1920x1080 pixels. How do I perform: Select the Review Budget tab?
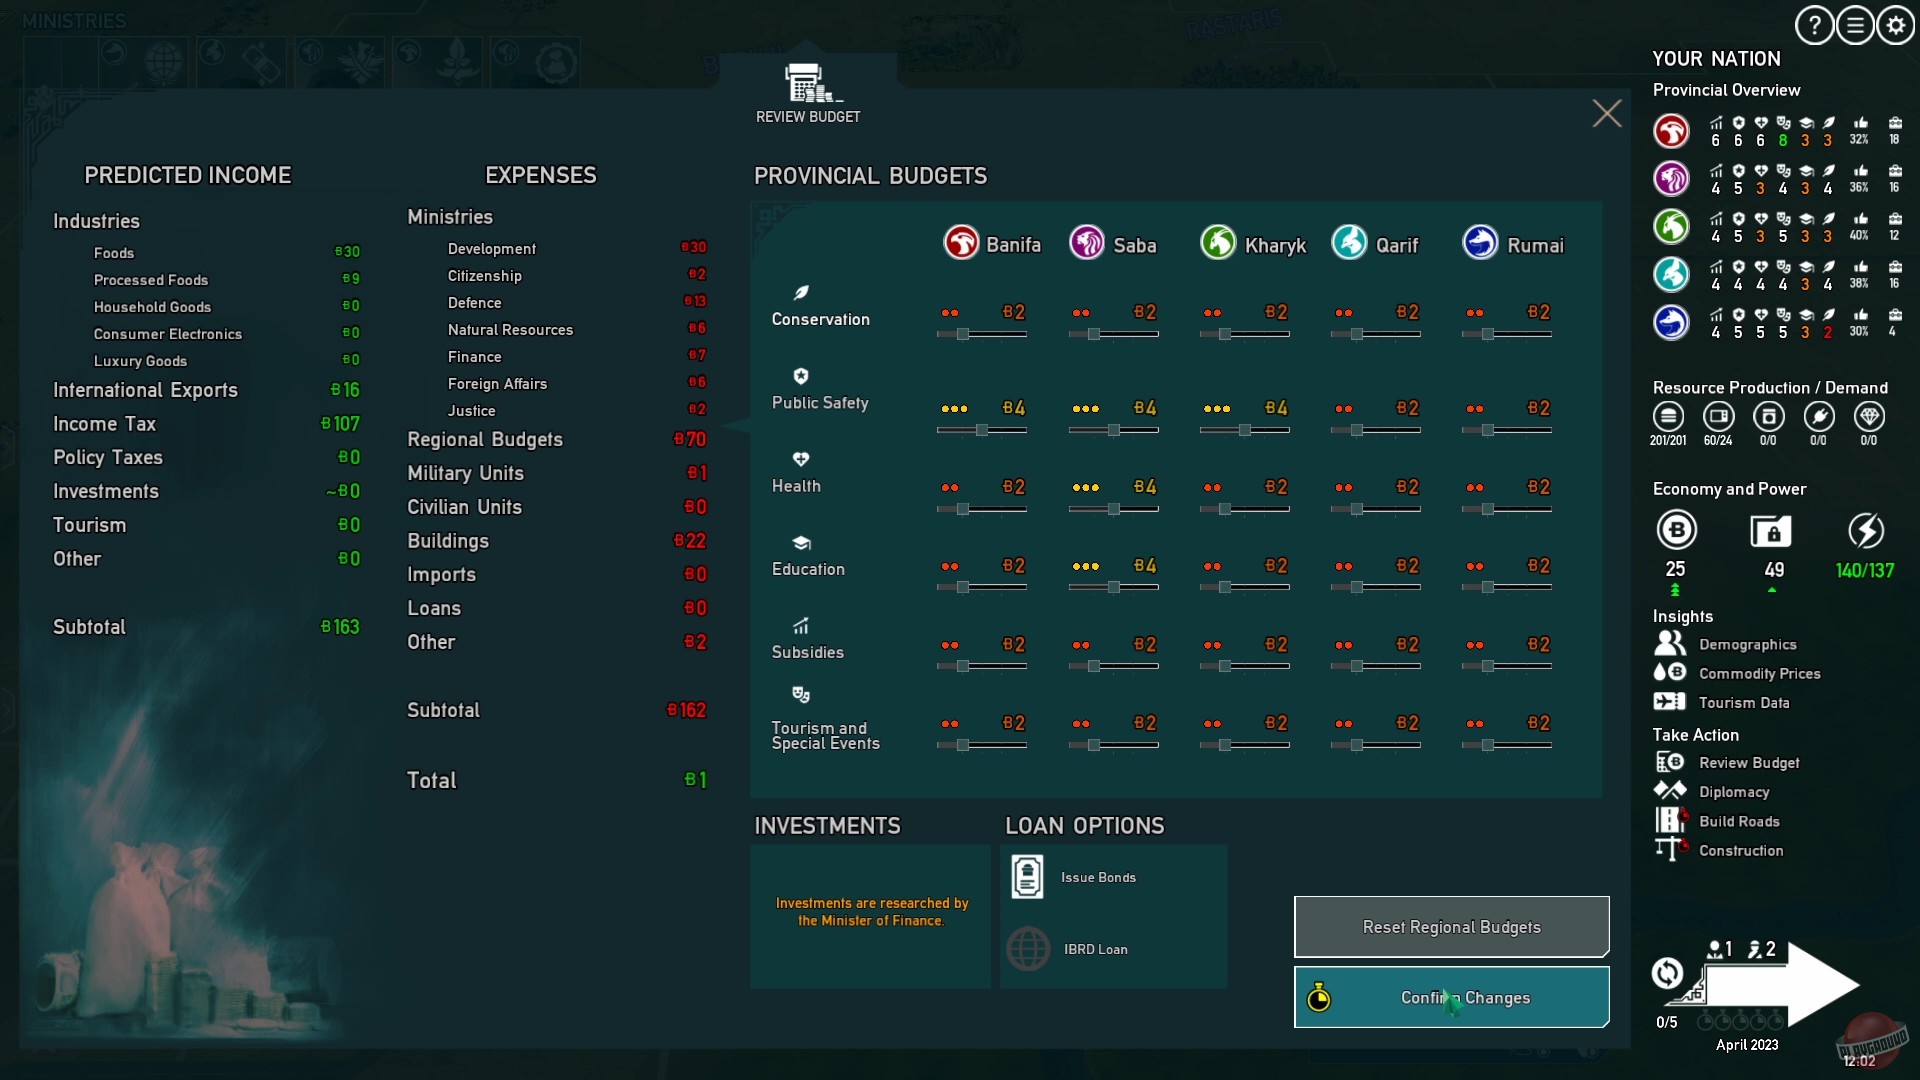[x=808, y=92]
